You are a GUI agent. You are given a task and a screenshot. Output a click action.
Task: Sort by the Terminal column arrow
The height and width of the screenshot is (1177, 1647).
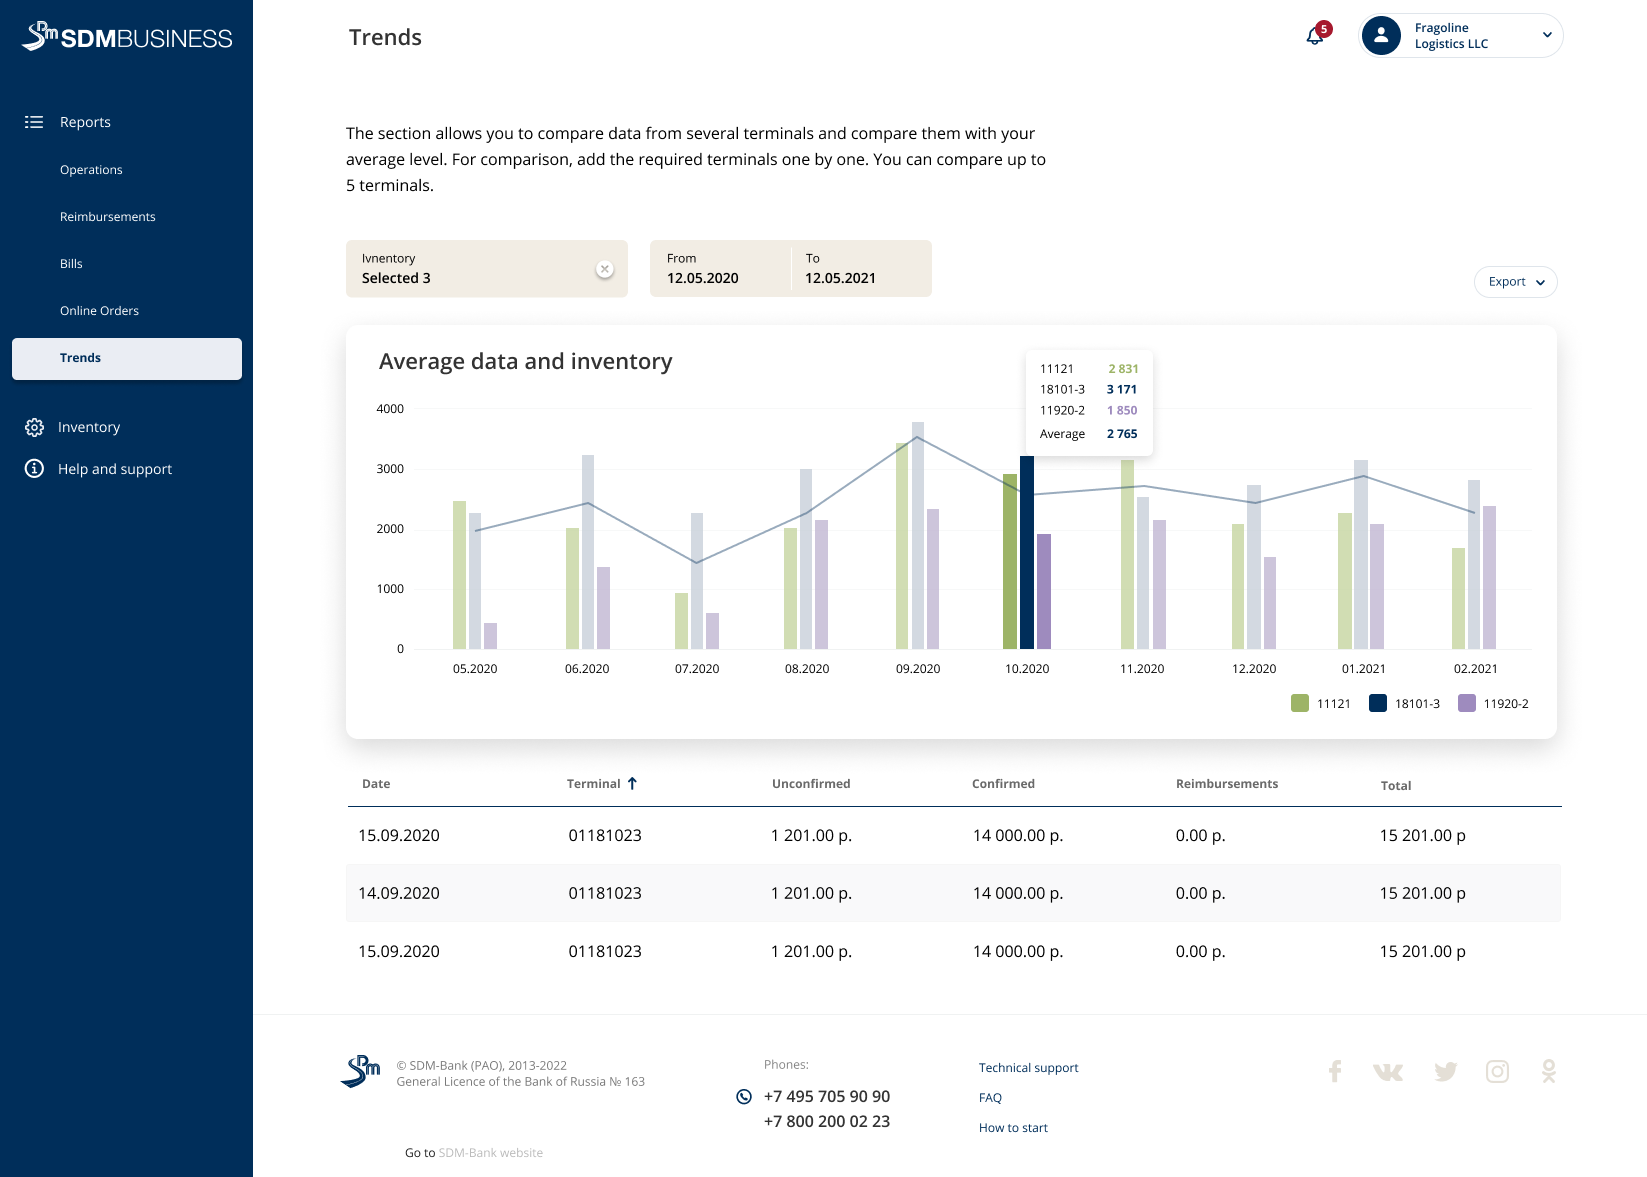[632, 783]
